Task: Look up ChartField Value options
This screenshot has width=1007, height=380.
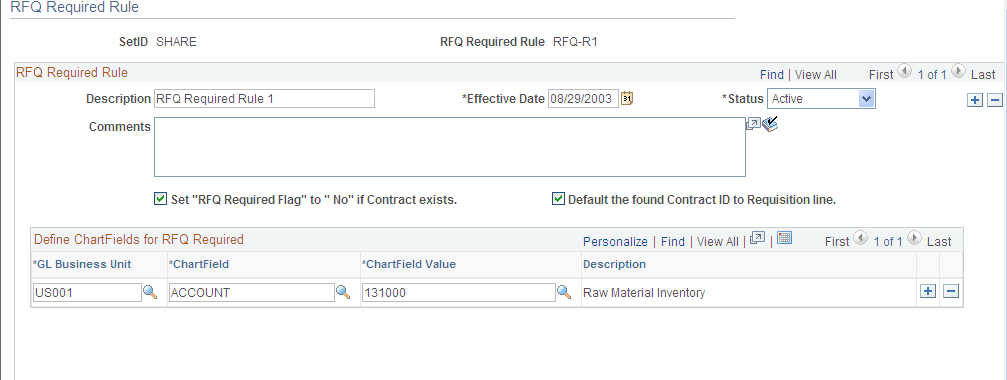Action: [564, 292]
